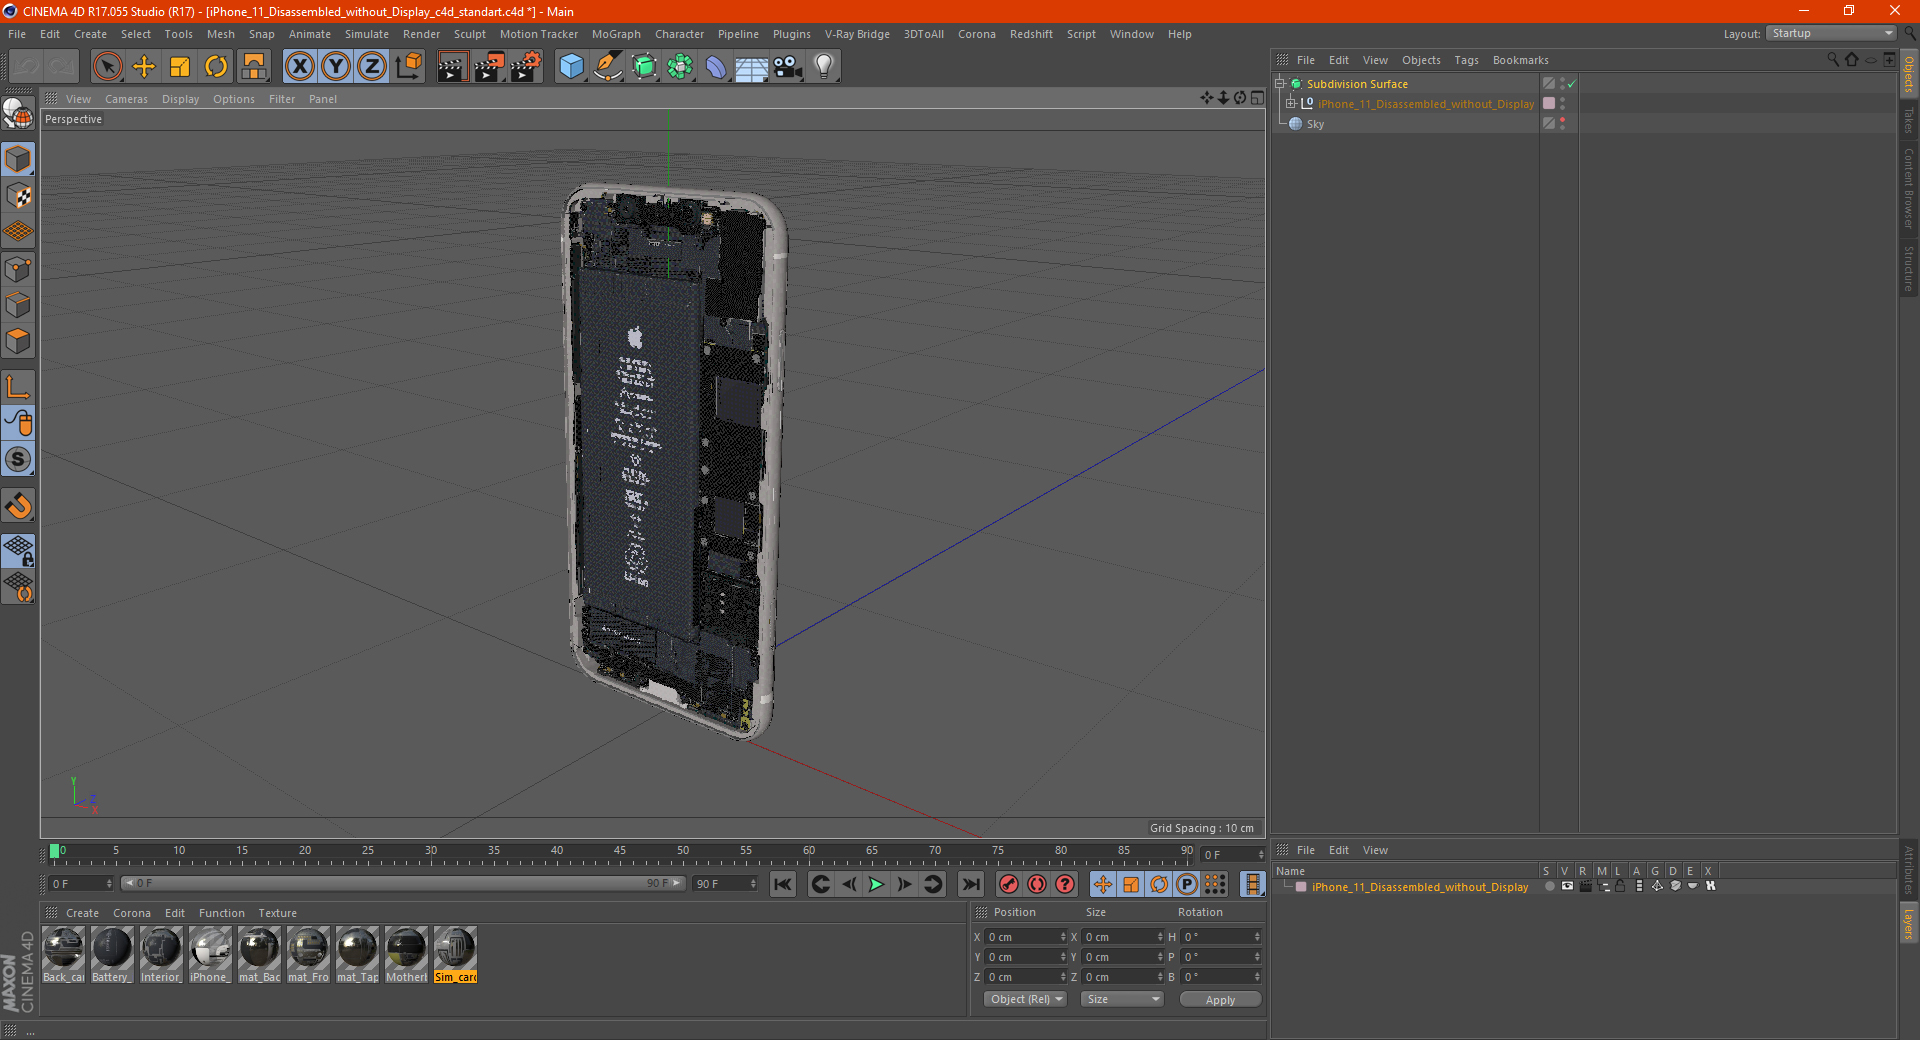The height and width of the screenshot is (1040, 1920).
Task: Switch to Texture mode in left toolbar
Action: (18, 196)
